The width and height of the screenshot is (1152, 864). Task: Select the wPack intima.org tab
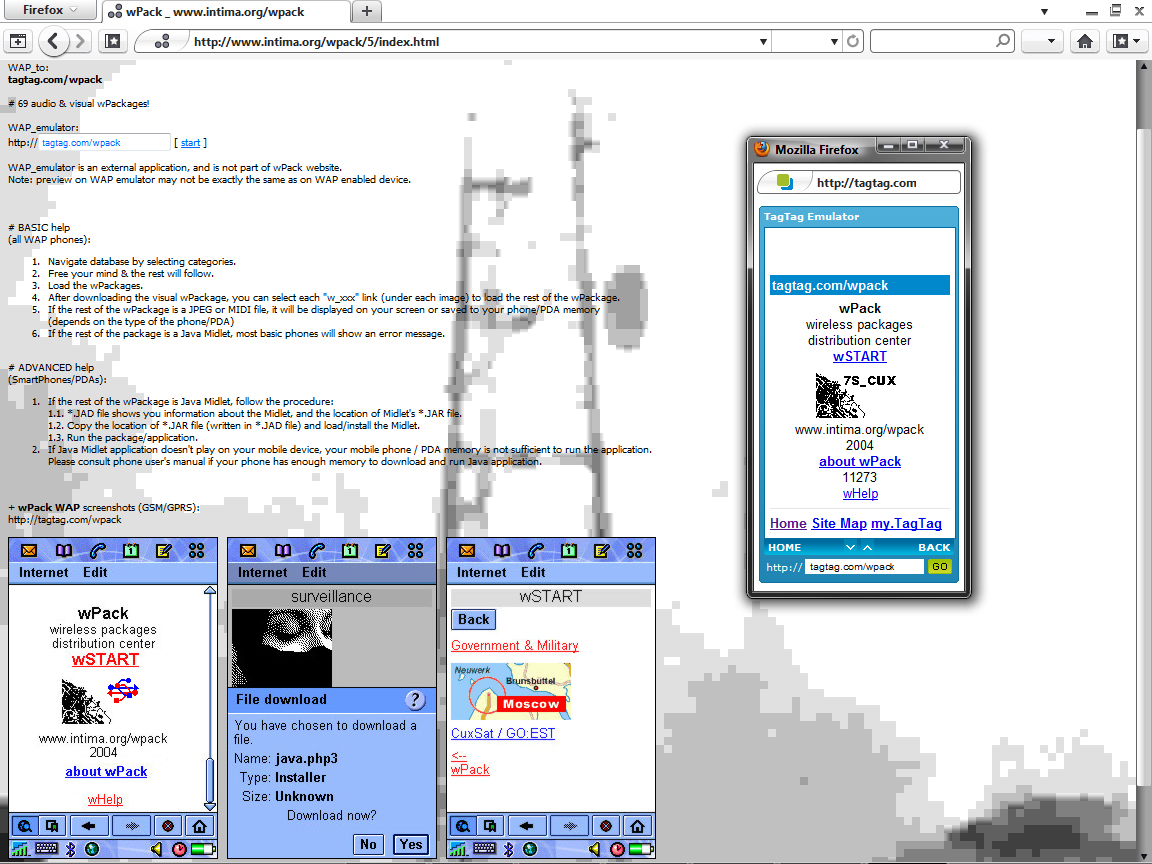point(225,11)
